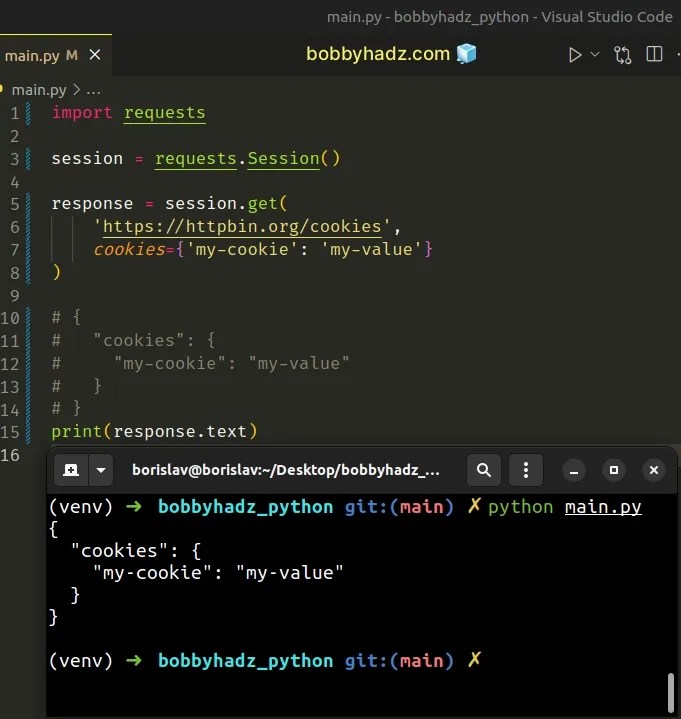This screenshot has height=719, width=681.
Task: Click underlined main.py in terminal command
Action: tap(603, 507)
